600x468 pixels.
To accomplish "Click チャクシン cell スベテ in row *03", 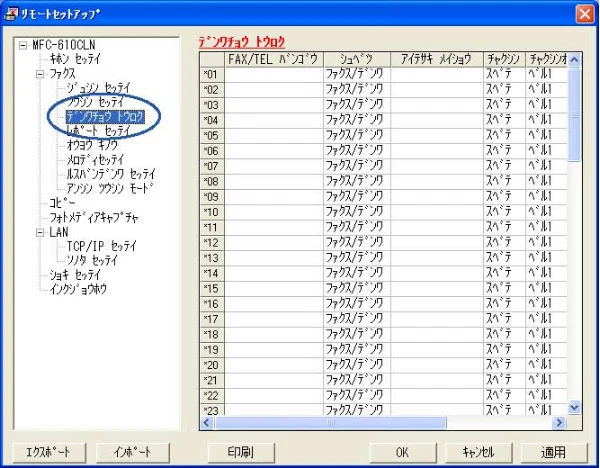I will tap(504, 105).
